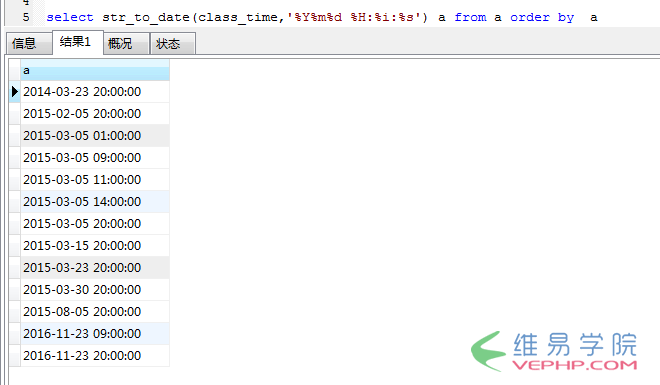Select the row 2015-02-05 20:00:00
The width and height of the screenshot is (660, 385).
click(95, 114)
